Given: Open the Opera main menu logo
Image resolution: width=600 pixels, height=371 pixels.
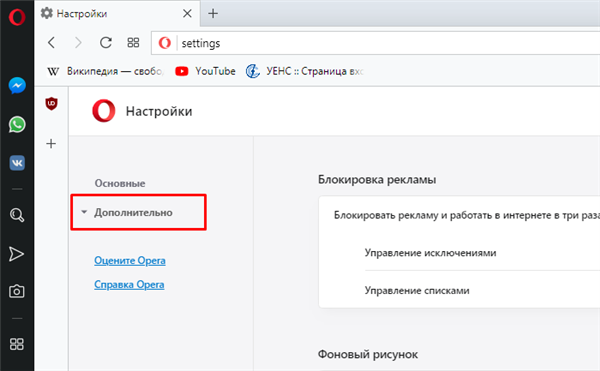Looking at the screenshot, I should tap(17, 17).
